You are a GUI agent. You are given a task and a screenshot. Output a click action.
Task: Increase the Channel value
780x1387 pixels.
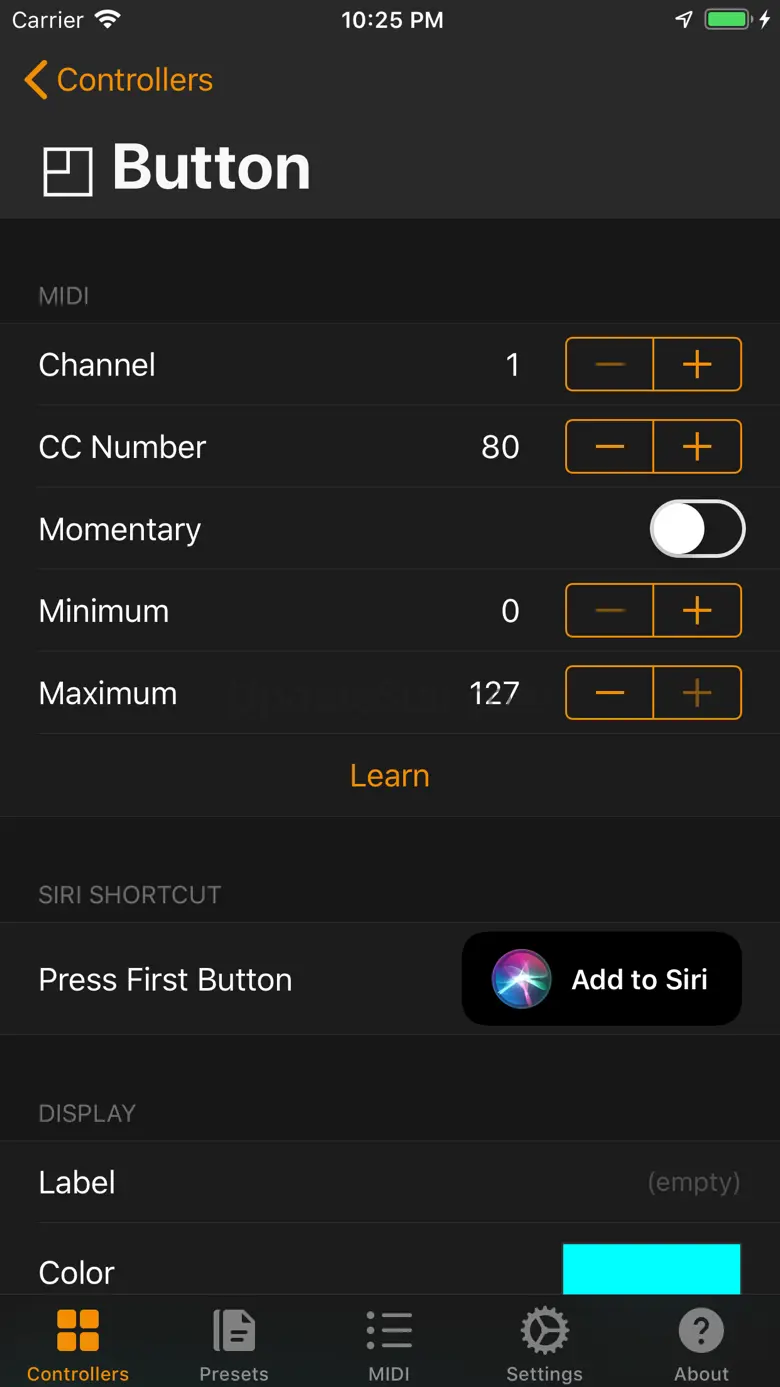pyautogui.click(x=697, y=364)
